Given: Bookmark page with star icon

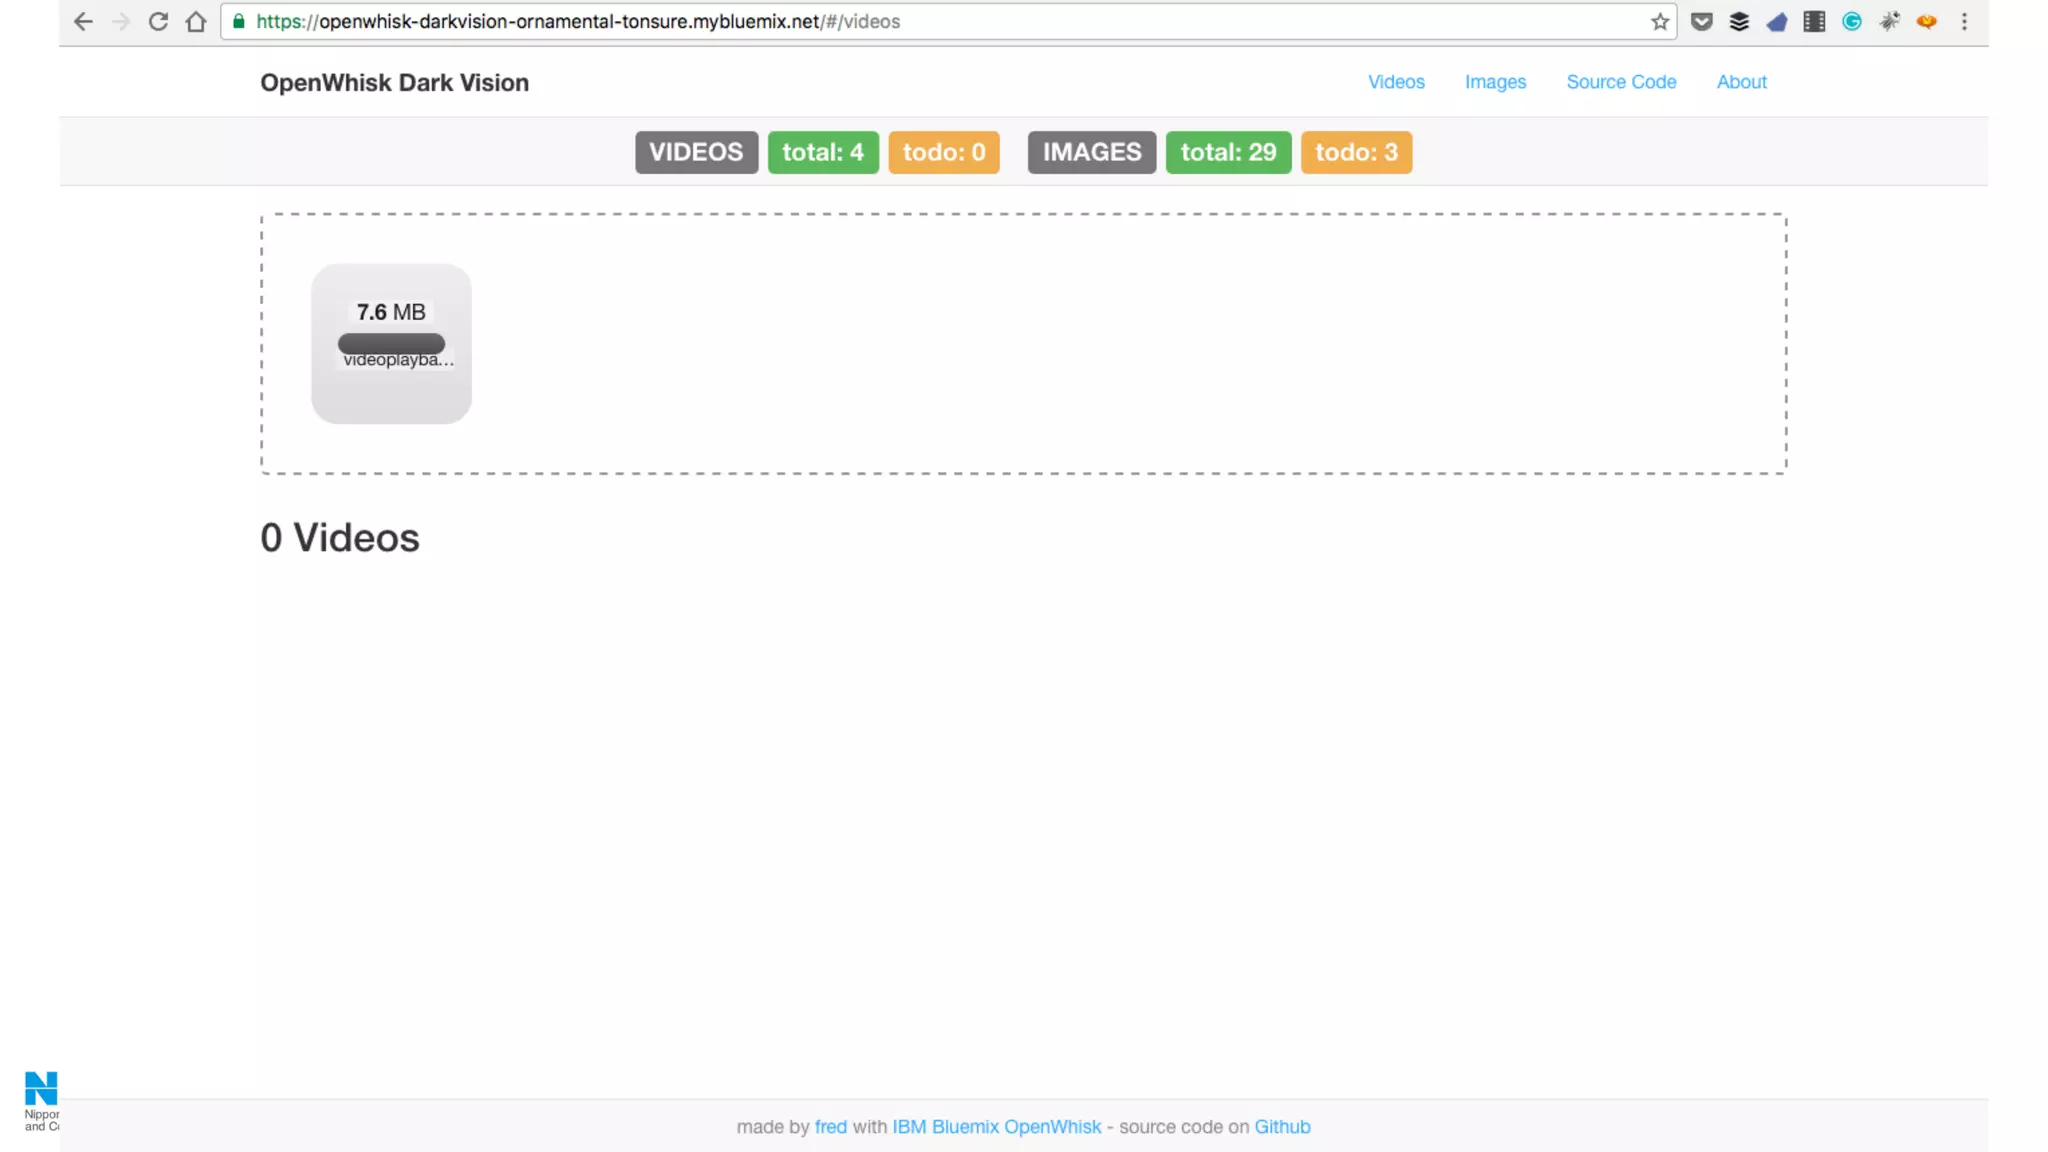Looking at the screenshot, I should pos(1660,21).
